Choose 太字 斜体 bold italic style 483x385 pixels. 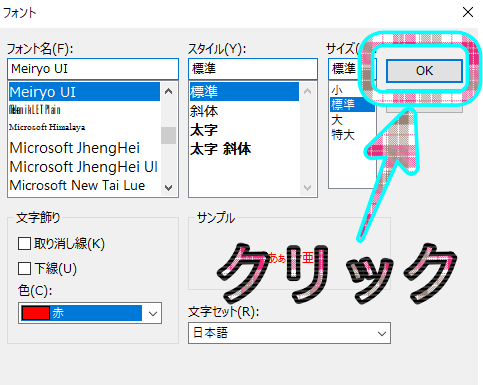coord(220,149)
